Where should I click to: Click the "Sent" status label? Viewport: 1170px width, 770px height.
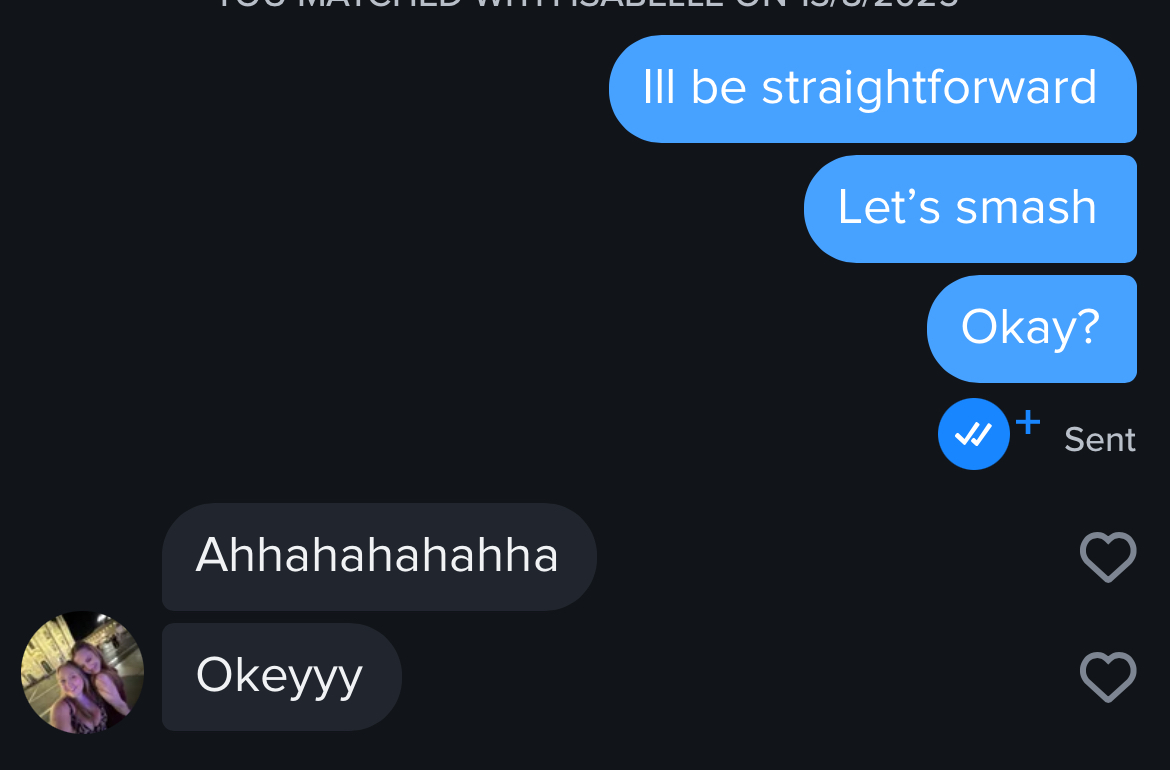coord(1100,439)
